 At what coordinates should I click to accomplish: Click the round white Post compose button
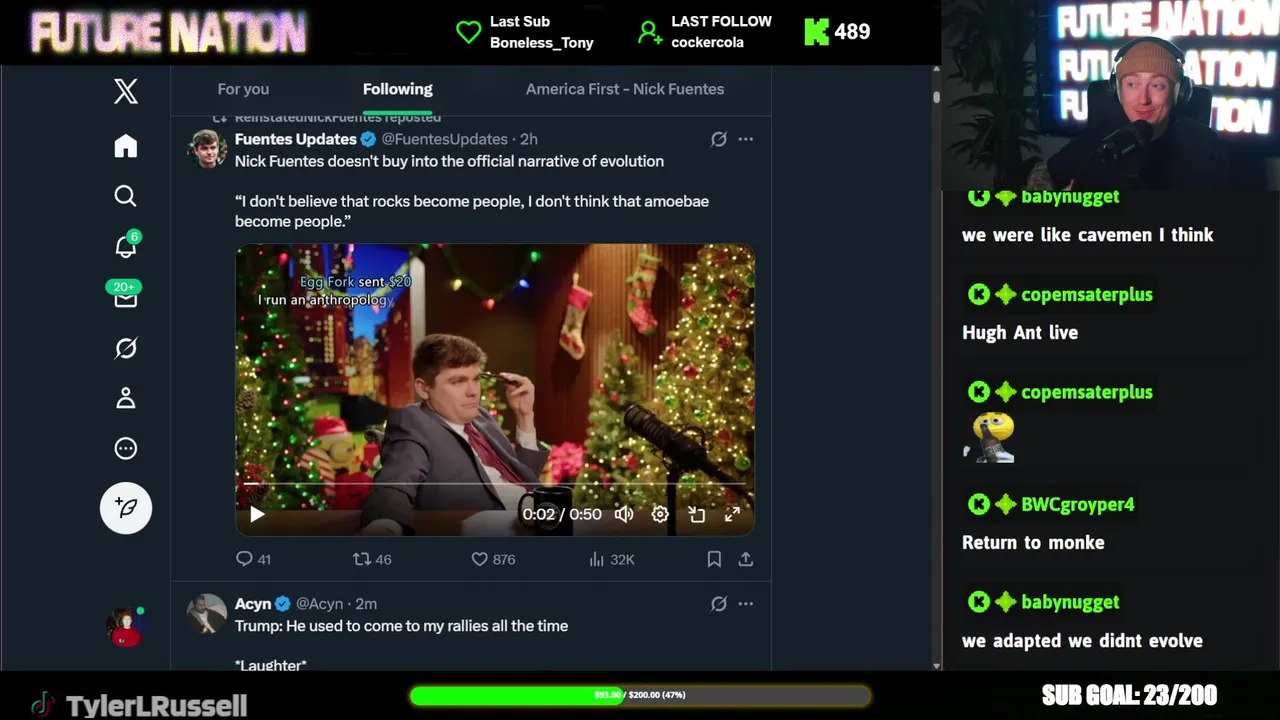pyautogui.click(x=126, y=508)
